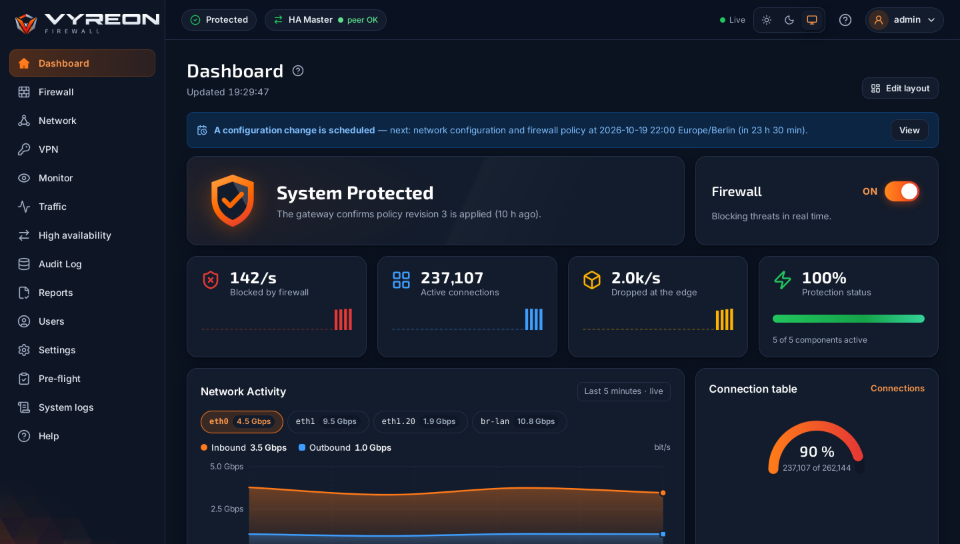Select the eth0 4.5 Gbps interface tab

[x=242, y=422]
